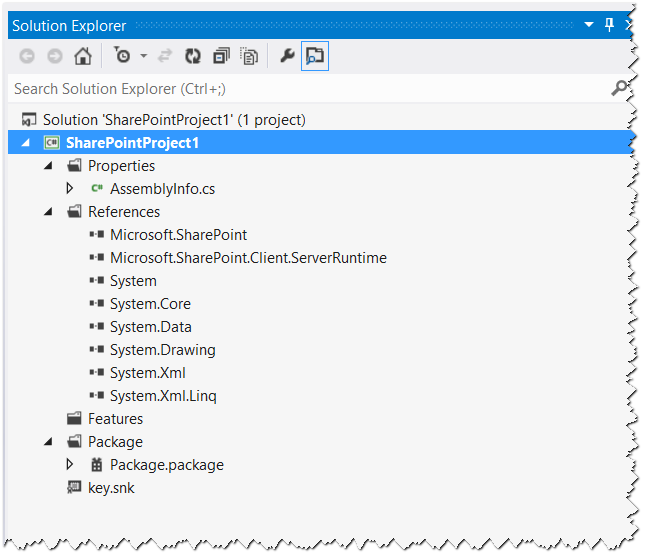Click the Features folder icon
The height and width of the screenshot is (559, 648).
pyautogui.click(x=74, y=419)
